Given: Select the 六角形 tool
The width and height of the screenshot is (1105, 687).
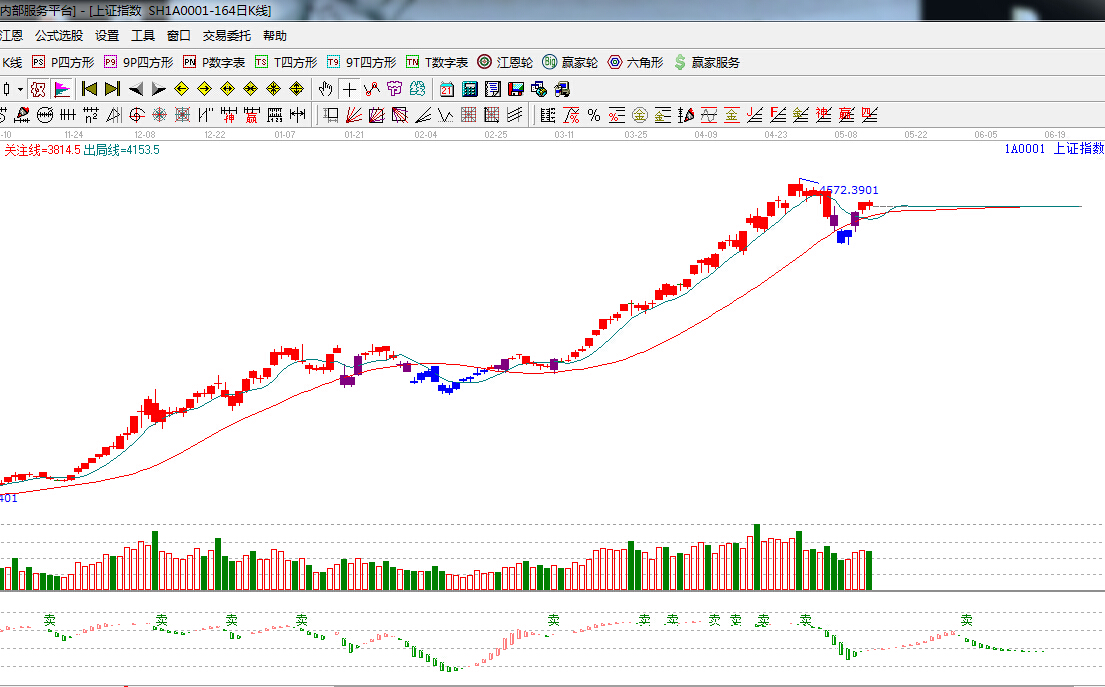Looking at the screenshot, I should coord(636,62).
